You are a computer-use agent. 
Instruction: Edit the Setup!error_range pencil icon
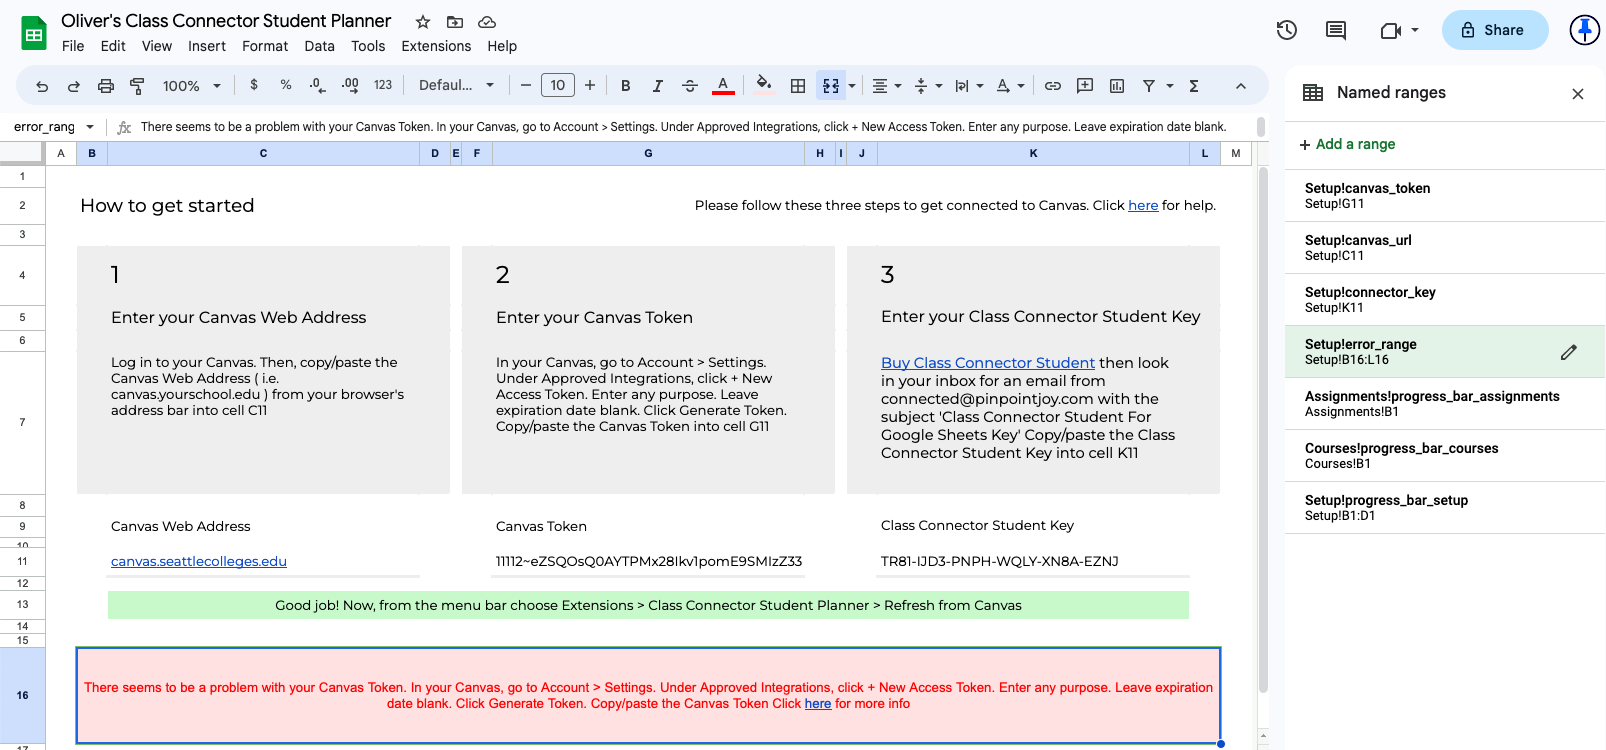click(x=1569, y=352)
